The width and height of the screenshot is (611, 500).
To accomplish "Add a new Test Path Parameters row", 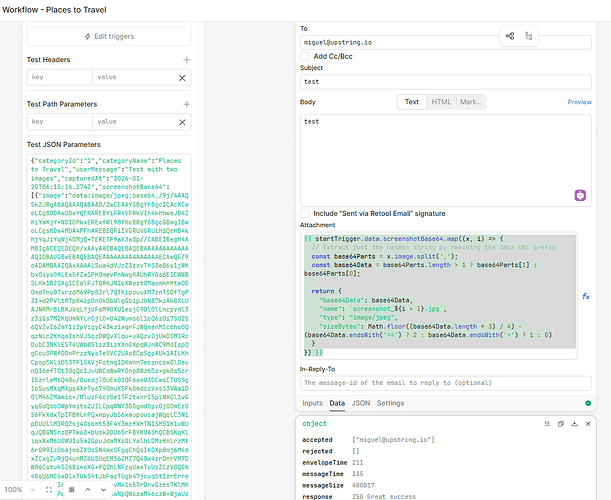I will tap(185, 103).
